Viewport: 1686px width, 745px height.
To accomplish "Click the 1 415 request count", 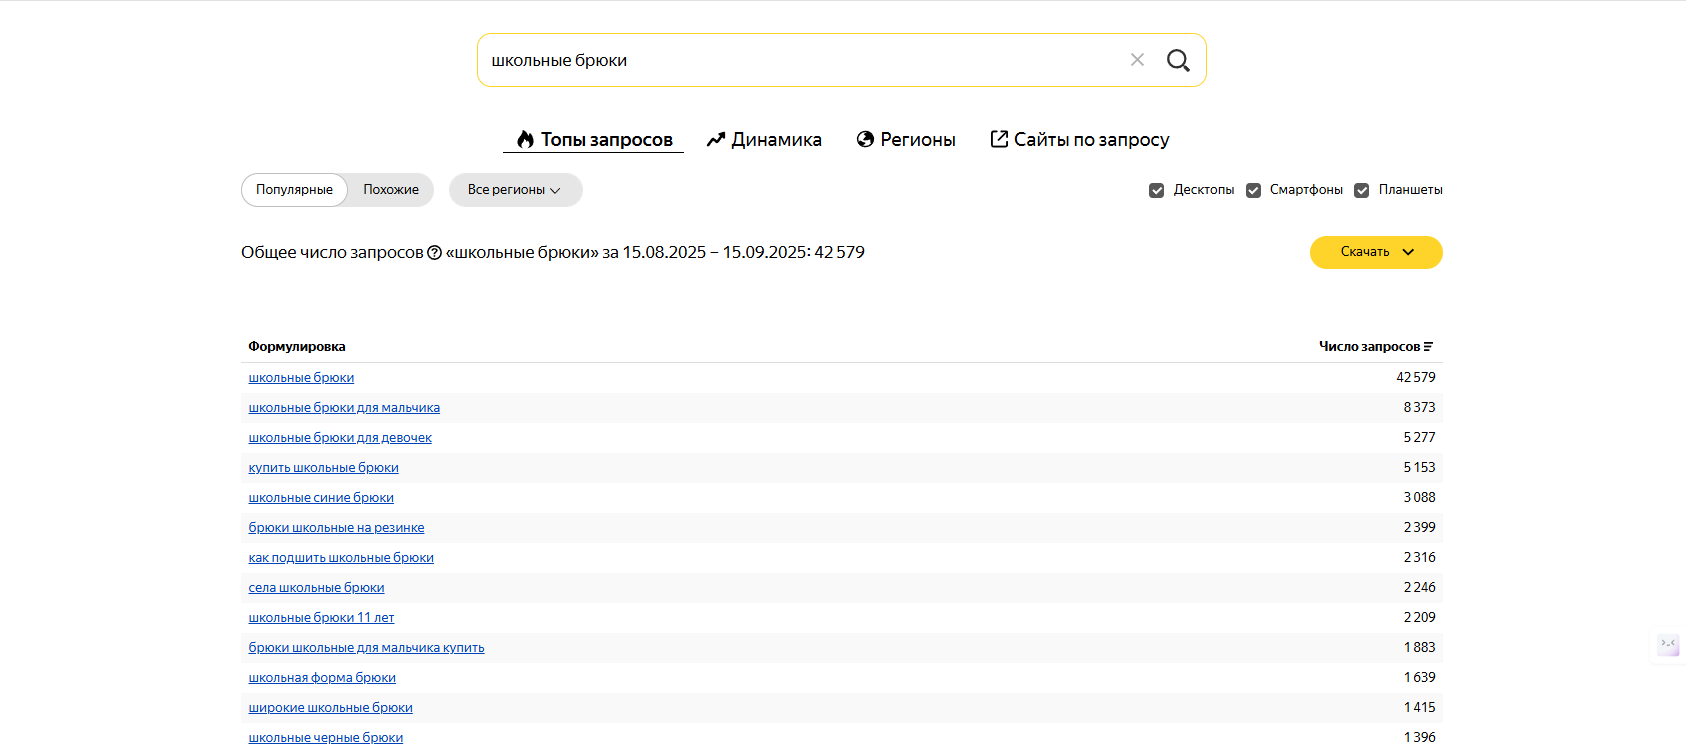I will coord(1419,708).
